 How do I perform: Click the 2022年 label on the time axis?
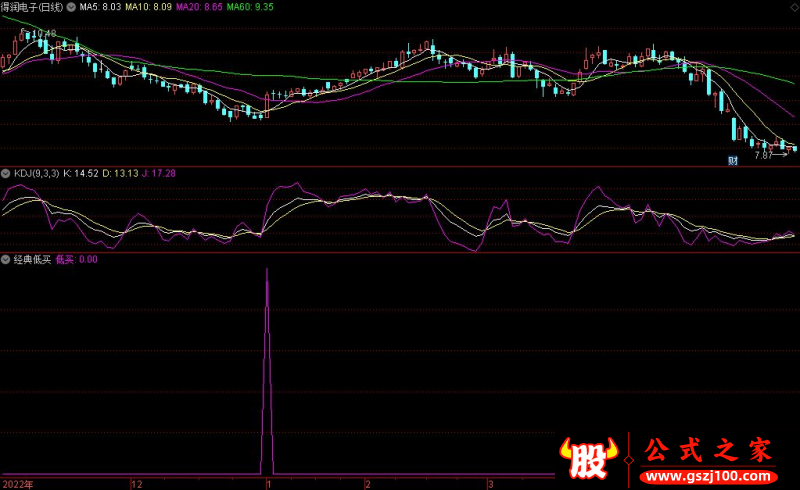17,483
